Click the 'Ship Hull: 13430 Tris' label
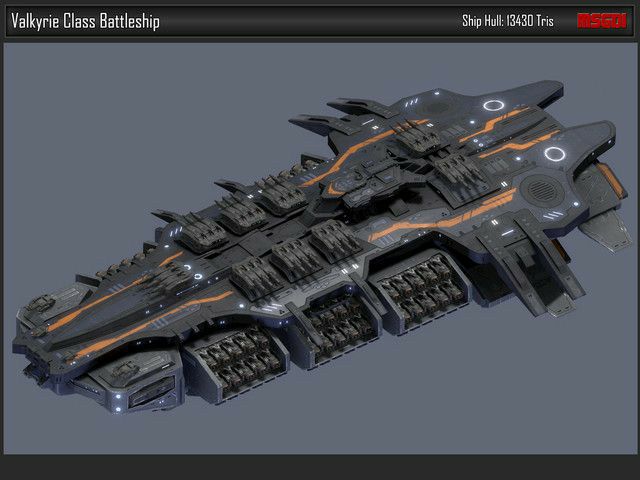The height and width of the screenshot is (480, 640). click(x=508, y=20)
